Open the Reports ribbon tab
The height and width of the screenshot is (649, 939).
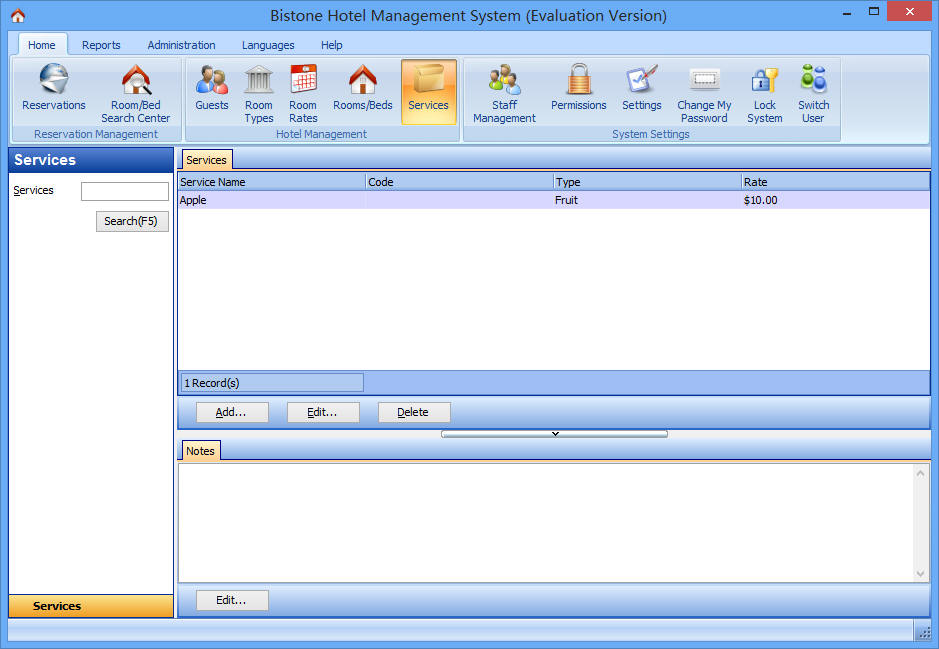(x=101, y=45)
